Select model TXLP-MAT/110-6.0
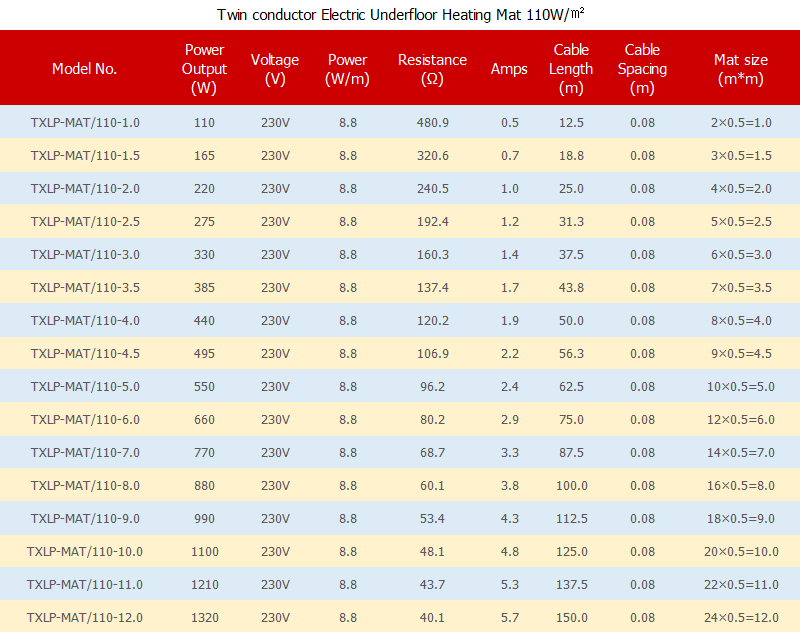 85,419
